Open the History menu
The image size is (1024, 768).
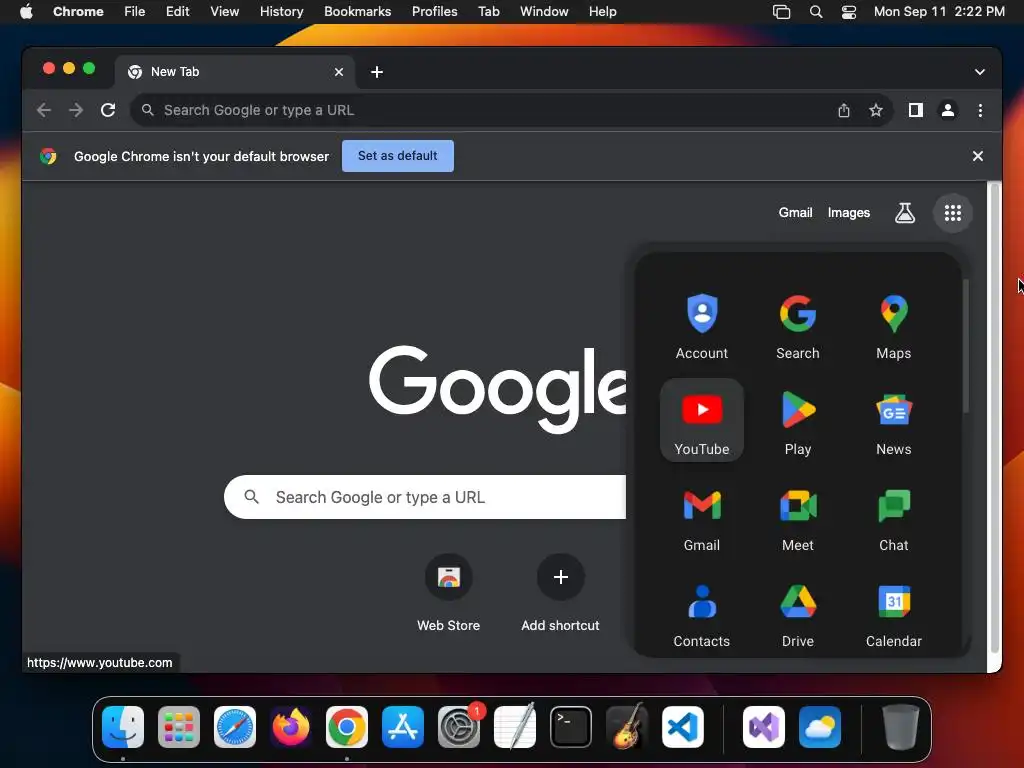281,12
